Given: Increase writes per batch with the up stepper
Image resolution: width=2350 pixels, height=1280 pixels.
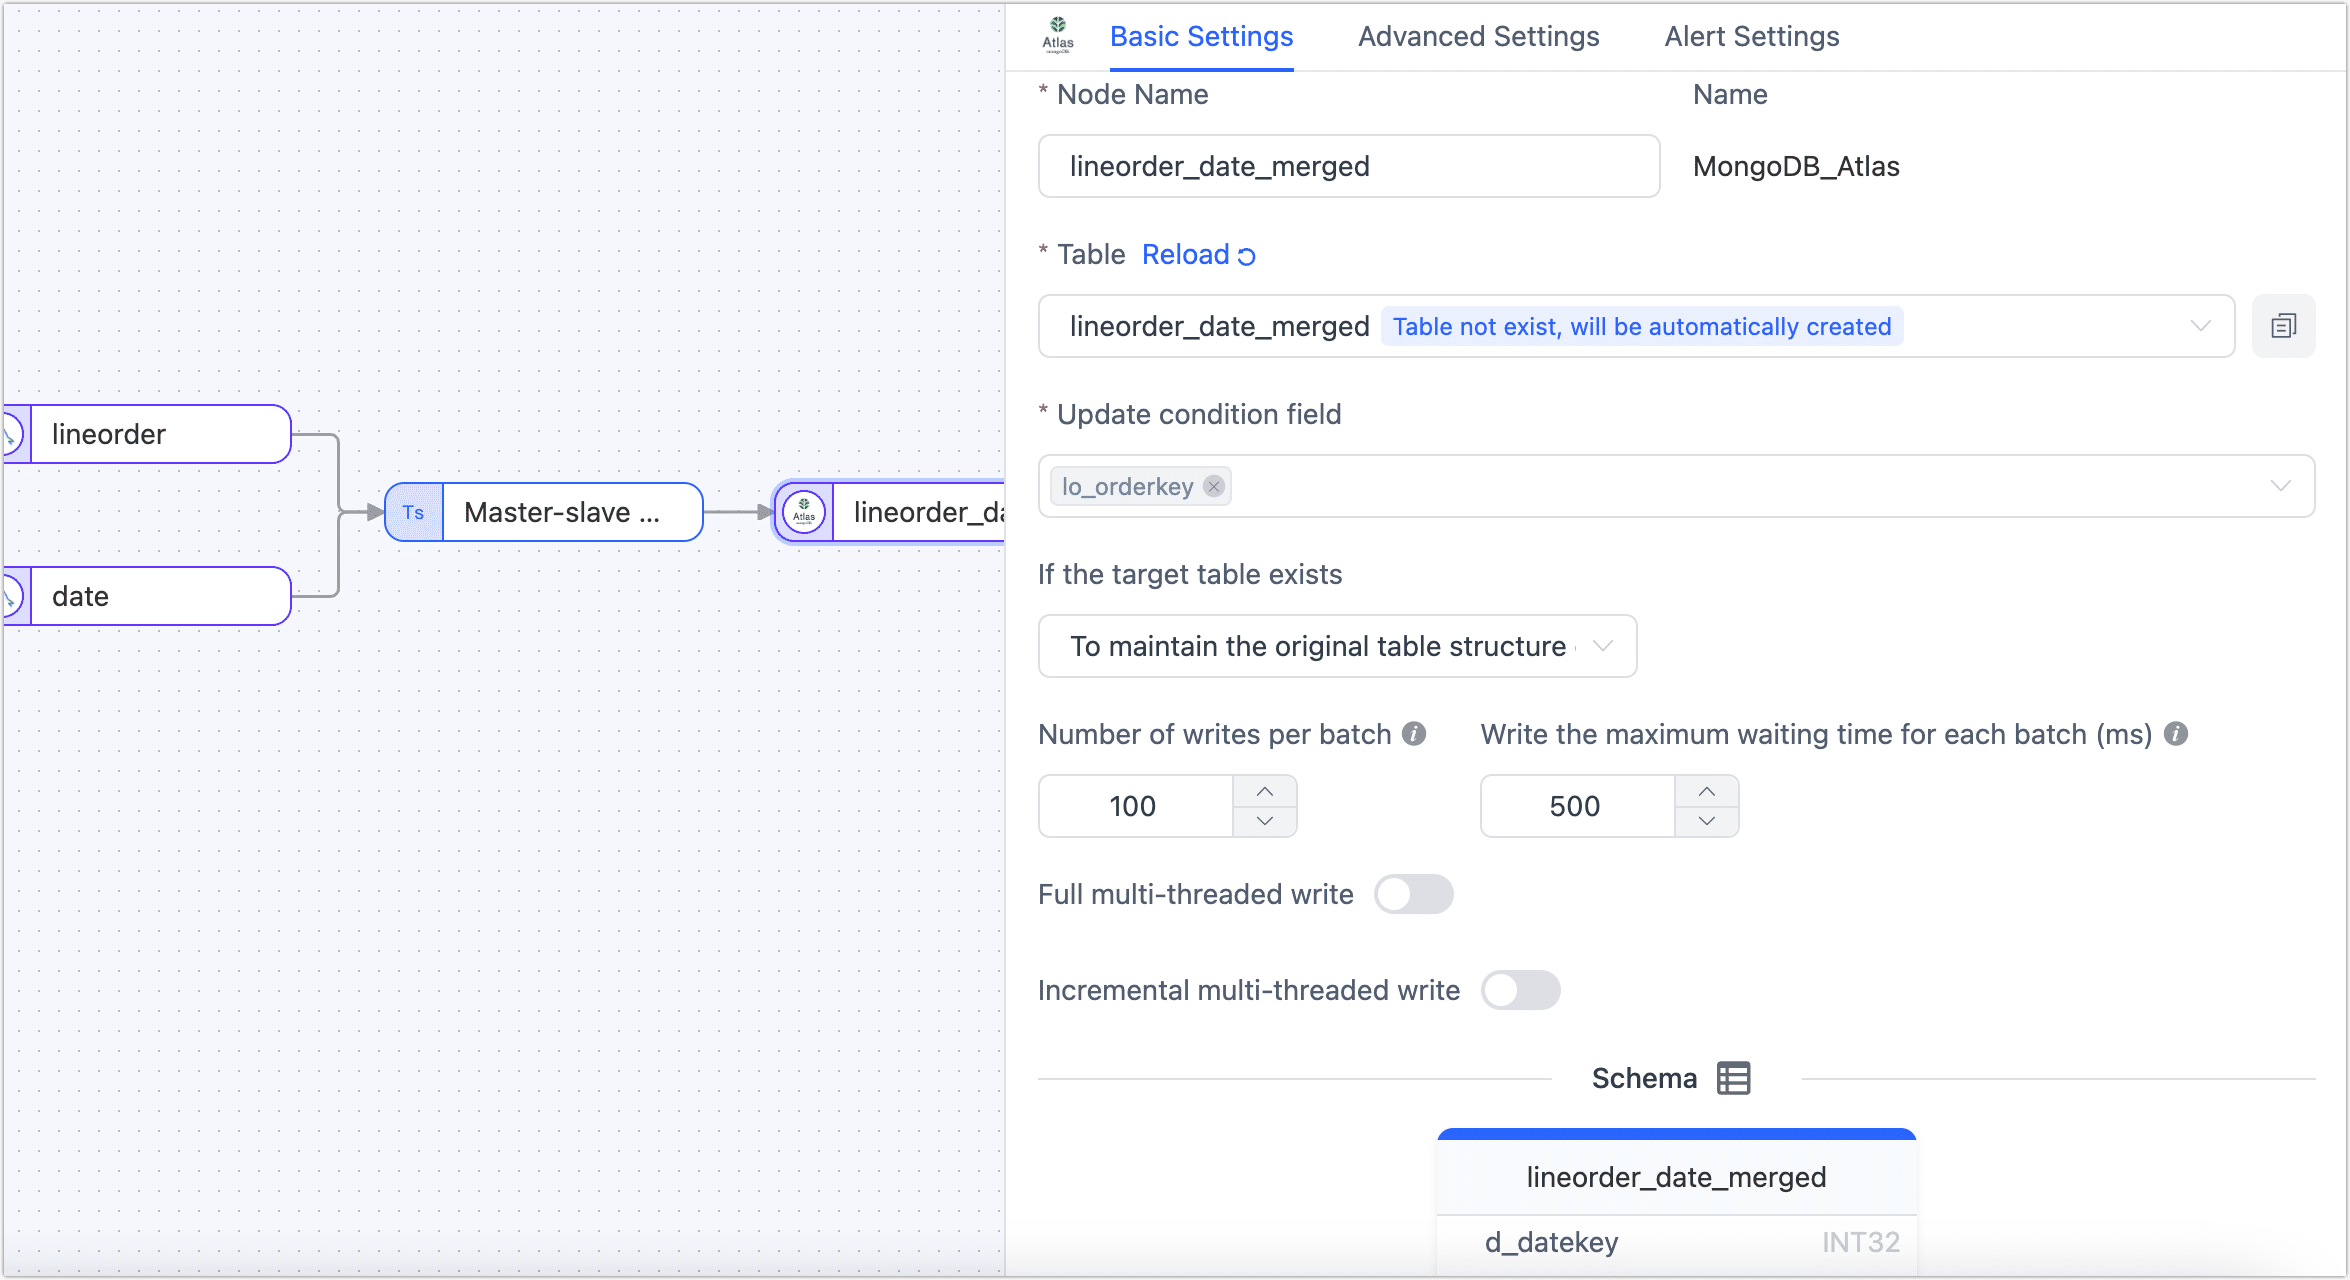Looking at the screenshot, I should tap(1264, 791).
